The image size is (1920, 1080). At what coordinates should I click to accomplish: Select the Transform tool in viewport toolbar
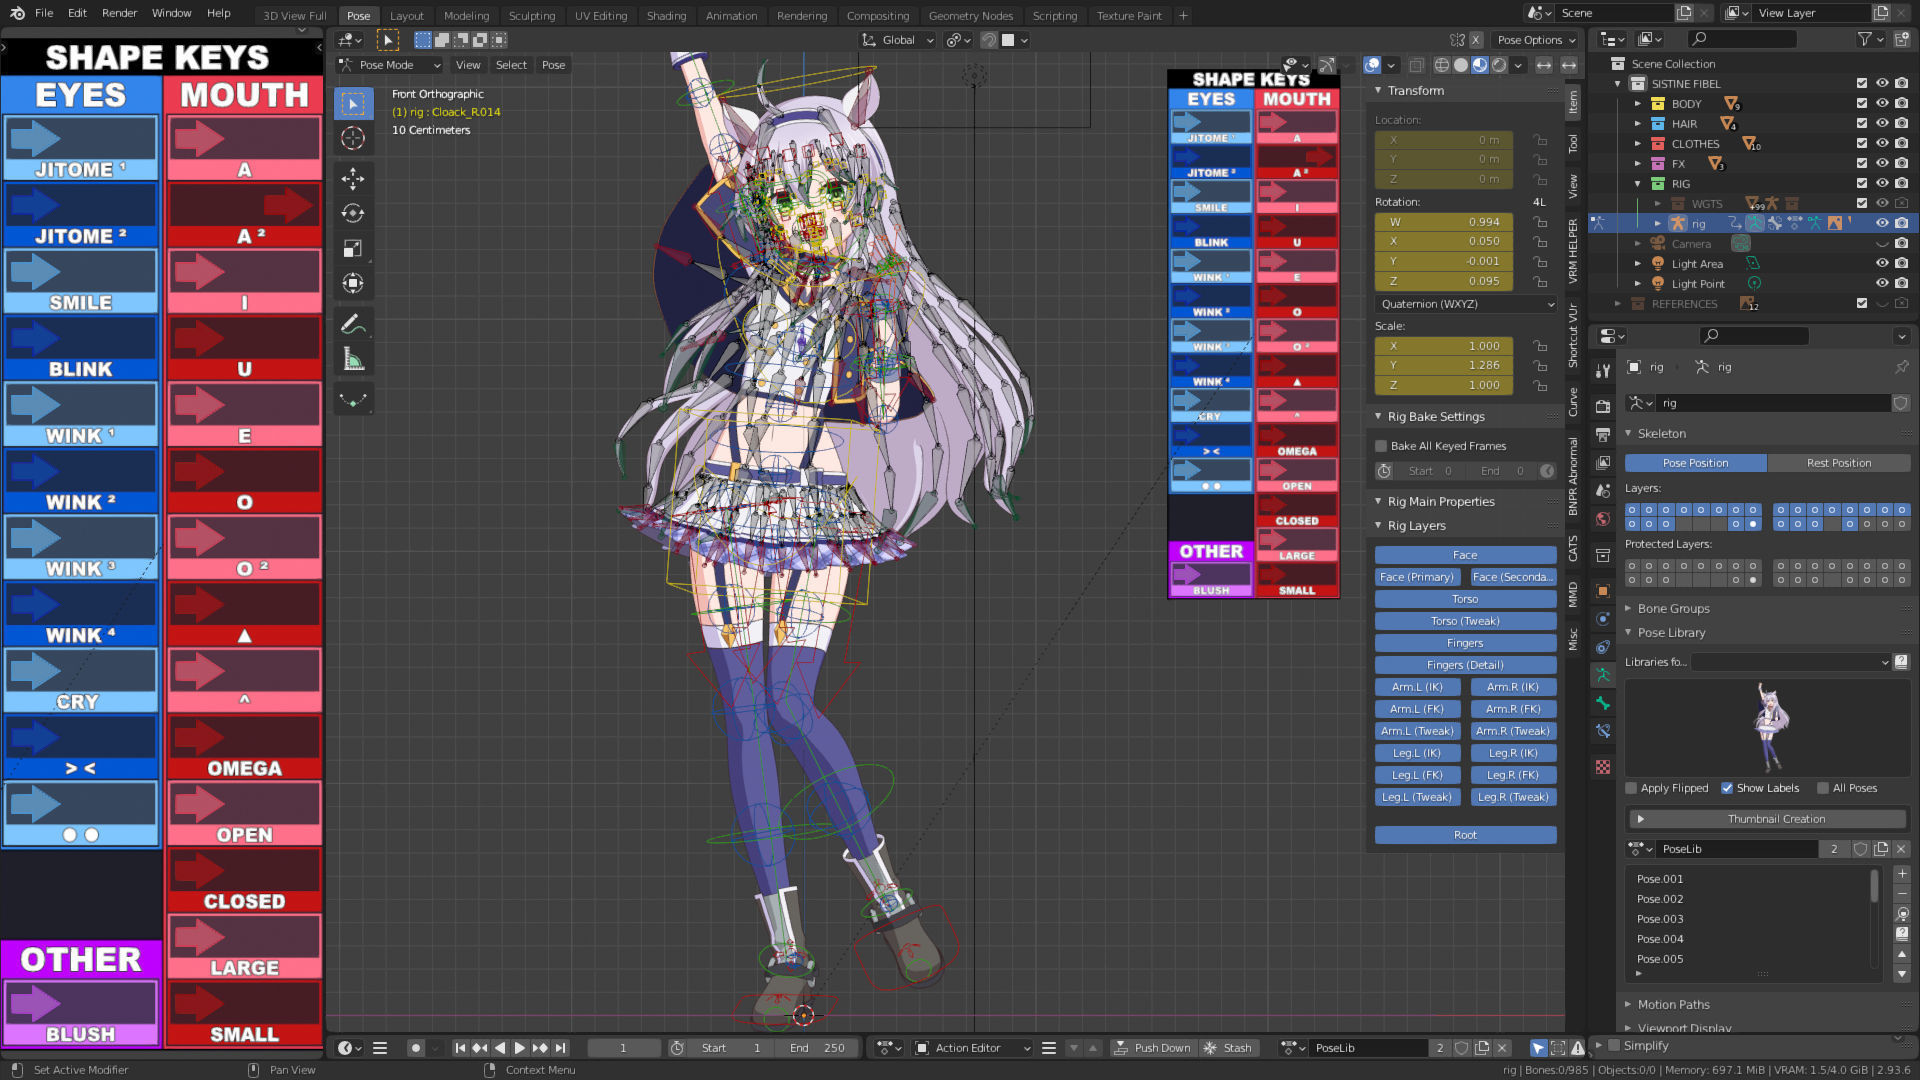353,283
